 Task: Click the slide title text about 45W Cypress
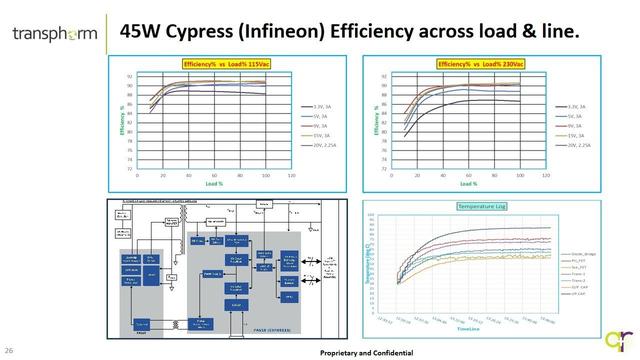(350, 31)
